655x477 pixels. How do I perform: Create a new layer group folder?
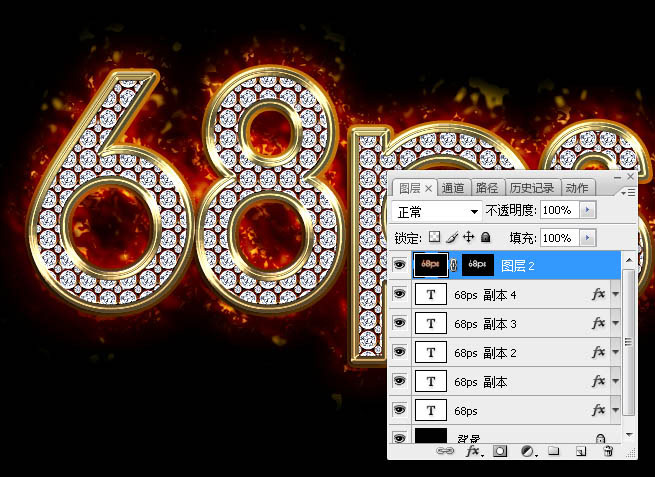[x=553, y=452]
